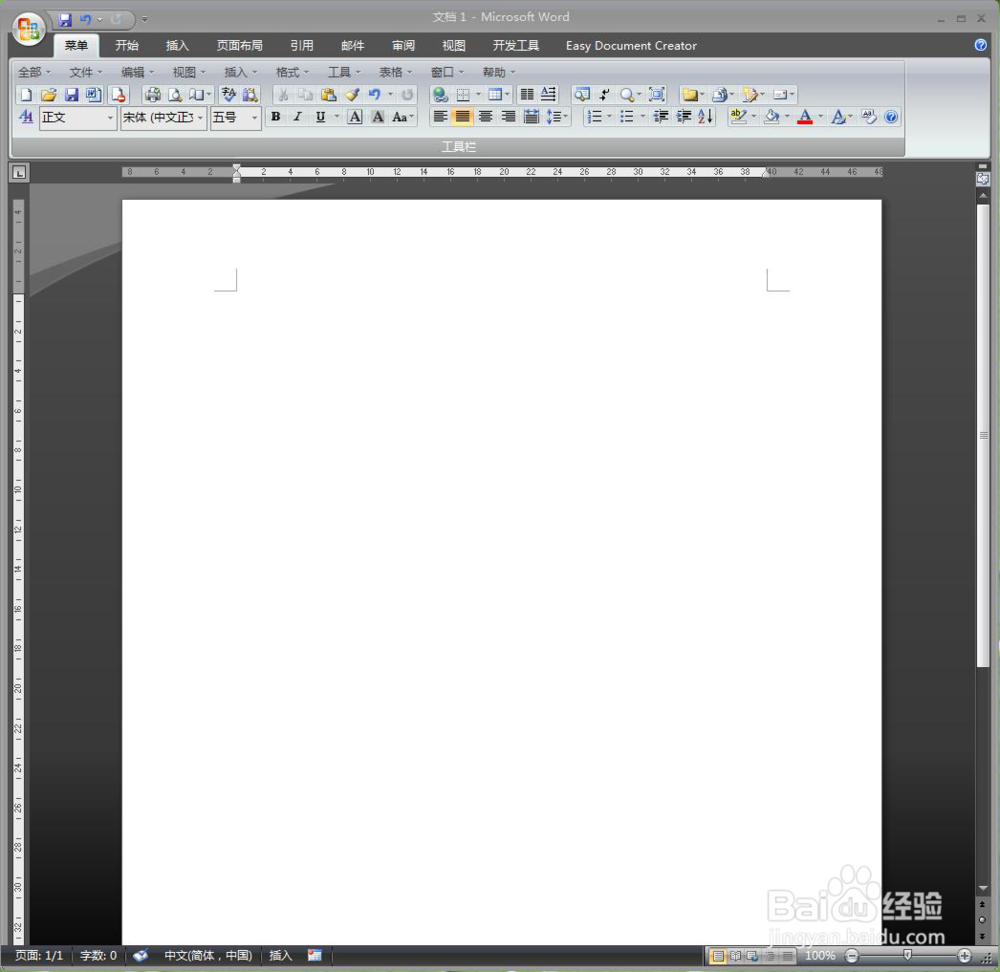Viewport: 1000px width, 972px height.
Task: Open the 表格 menu
Action: tap(395, 72)
